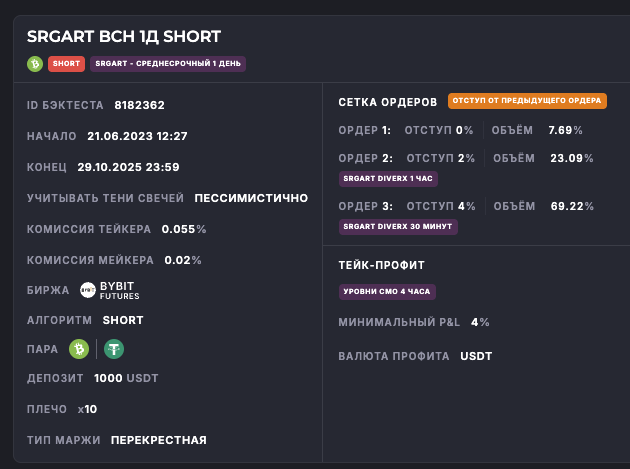Viewport: 630px width, 469px height.
Task: Open the SRGART DIVERX 1 час tag
Action: click(388, 178)
